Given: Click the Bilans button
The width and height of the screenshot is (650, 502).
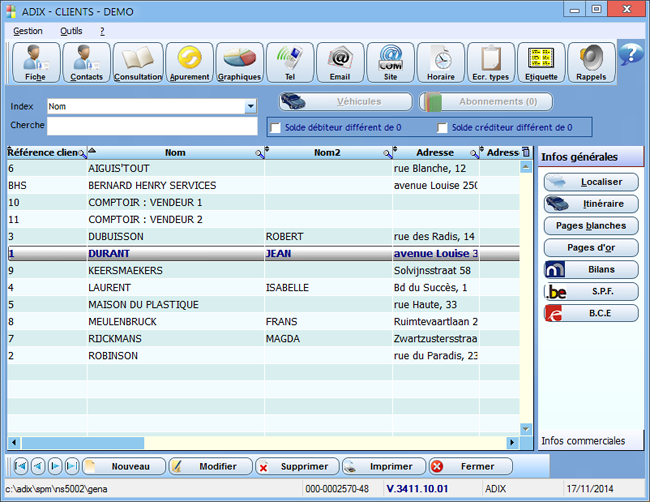Looking at the screenshot, I should tap(591, 269).
